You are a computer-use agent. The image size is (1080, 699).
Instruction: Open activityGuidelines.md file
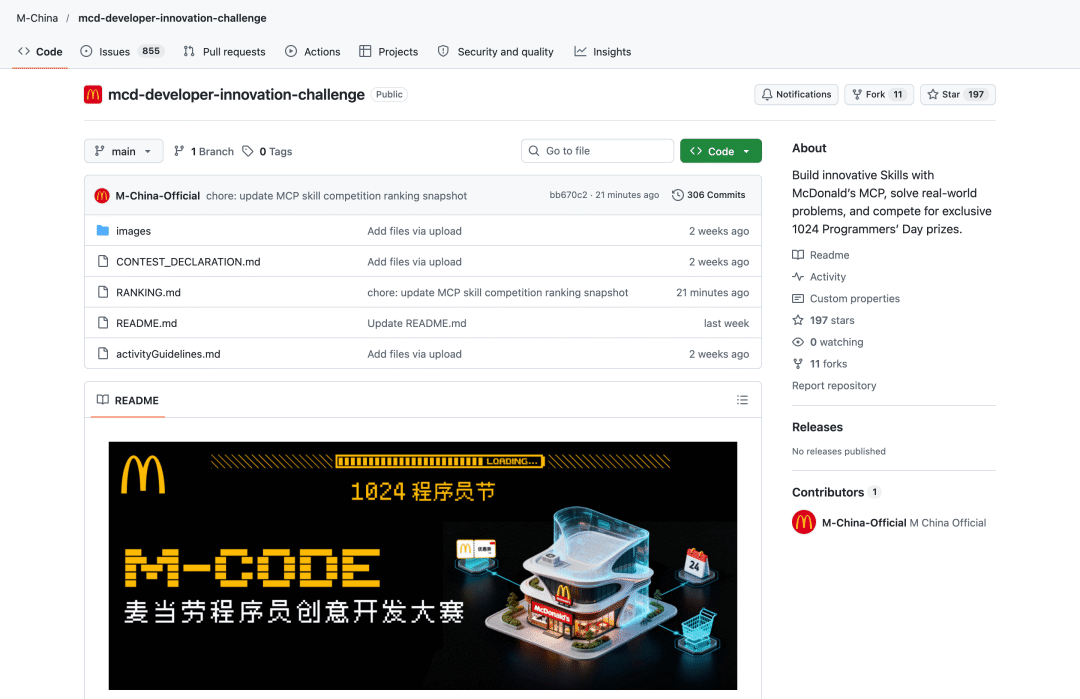[168, 354]
